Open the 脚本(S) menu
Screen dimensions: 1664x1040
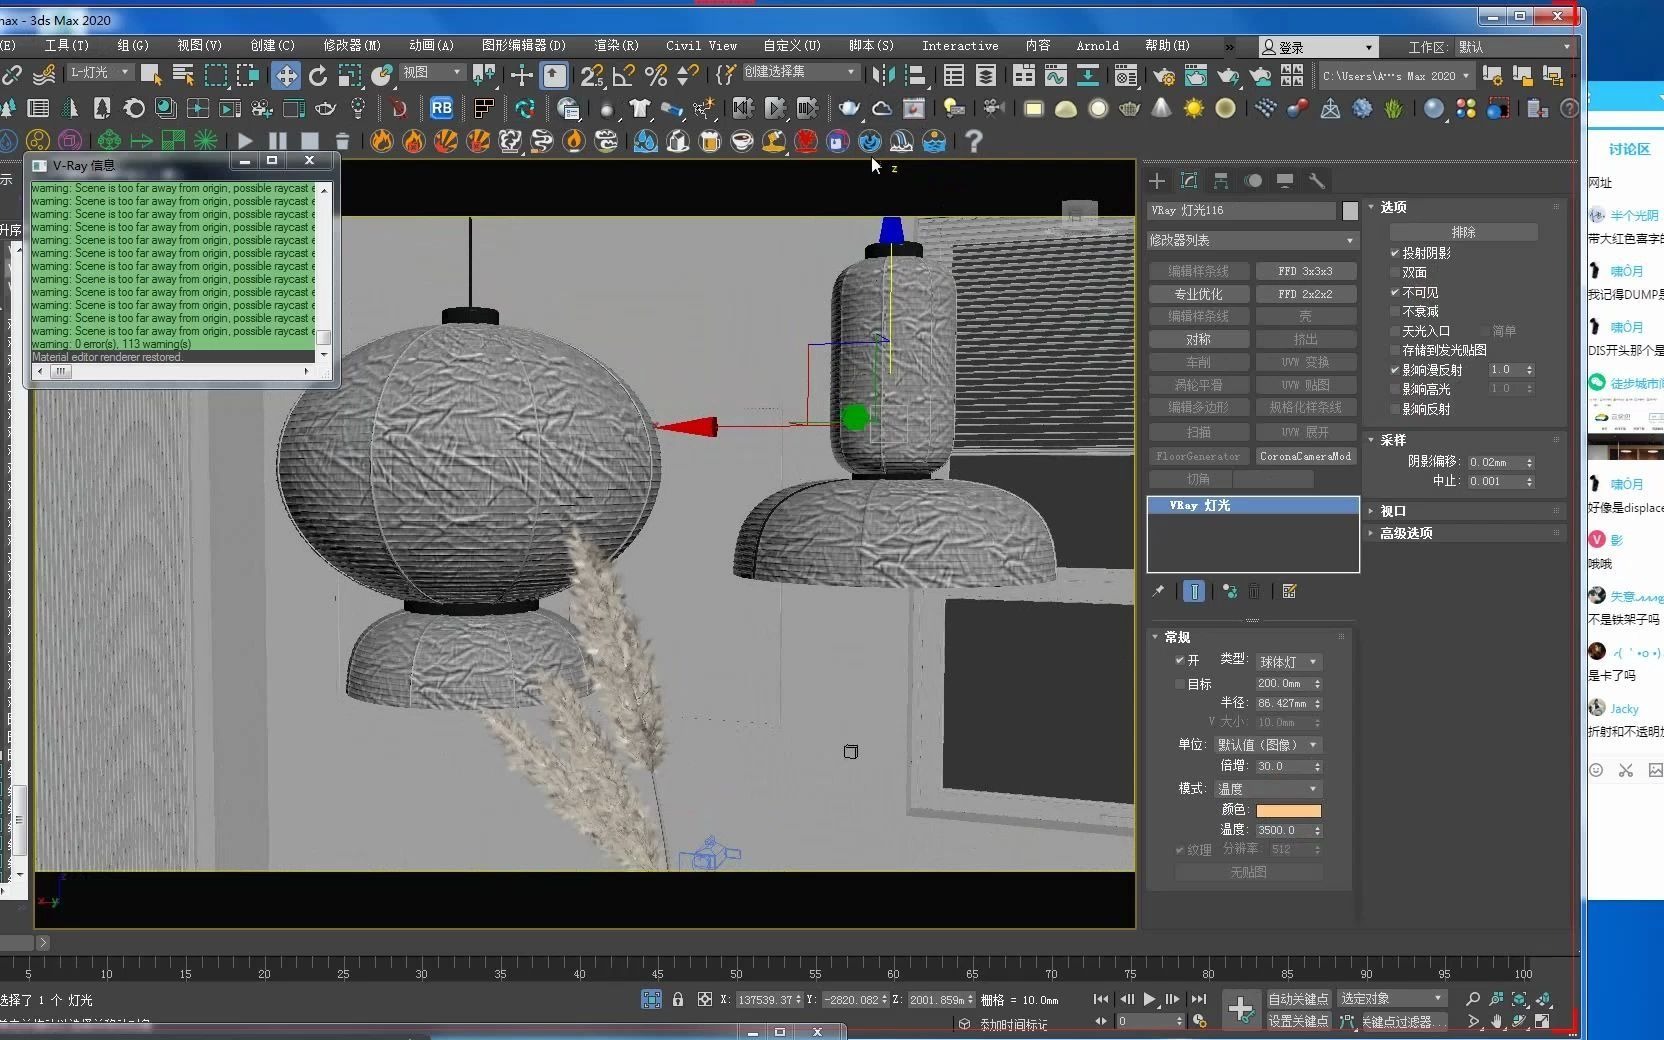[871, 45]
